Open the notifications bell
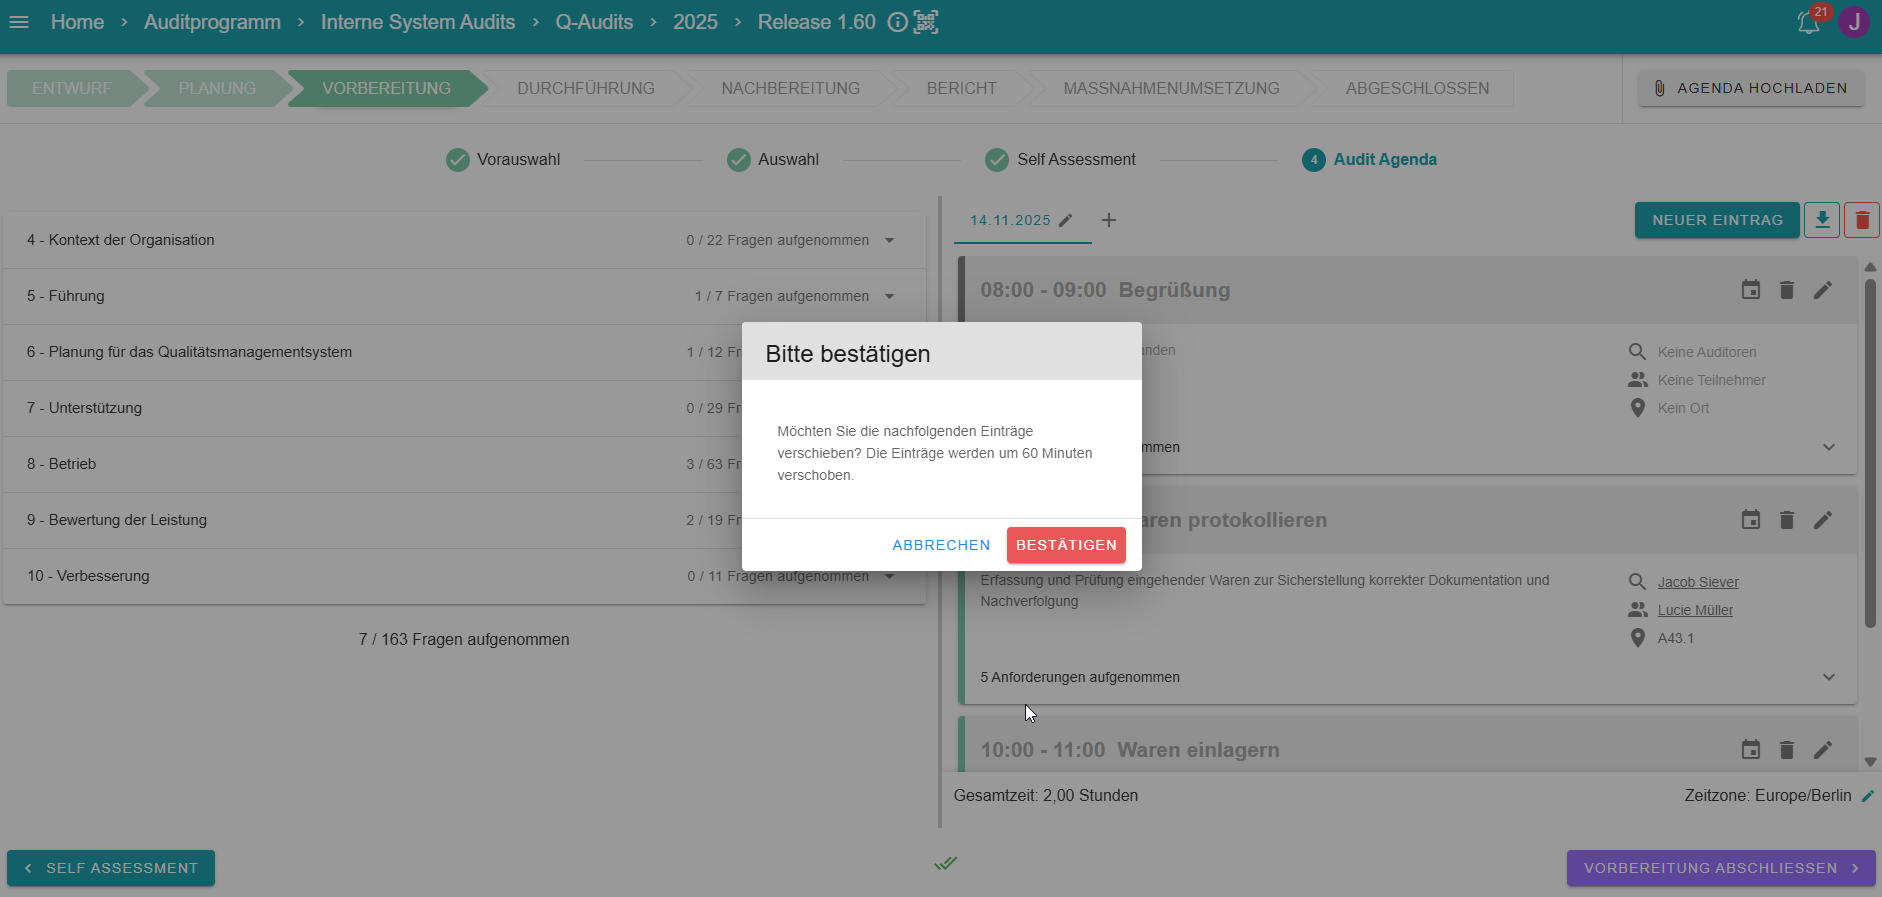The width and height of the screenshot is (1882, 897). [x=1808, y=22]
